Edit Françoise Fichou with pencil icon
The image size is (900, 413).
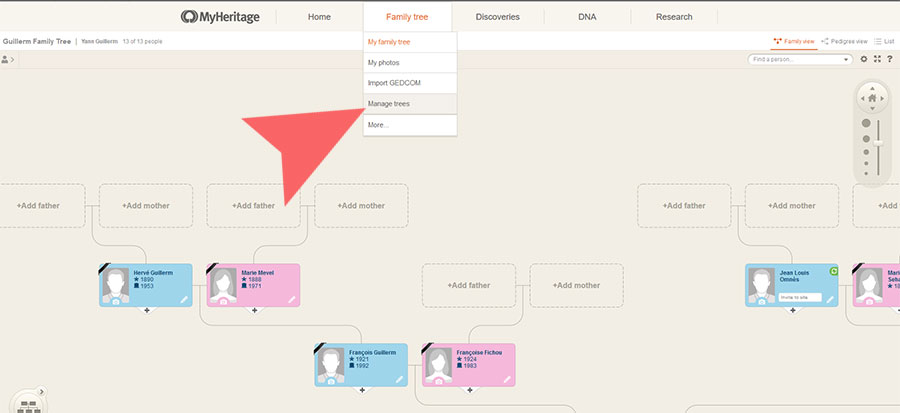(x=507, y=379)
